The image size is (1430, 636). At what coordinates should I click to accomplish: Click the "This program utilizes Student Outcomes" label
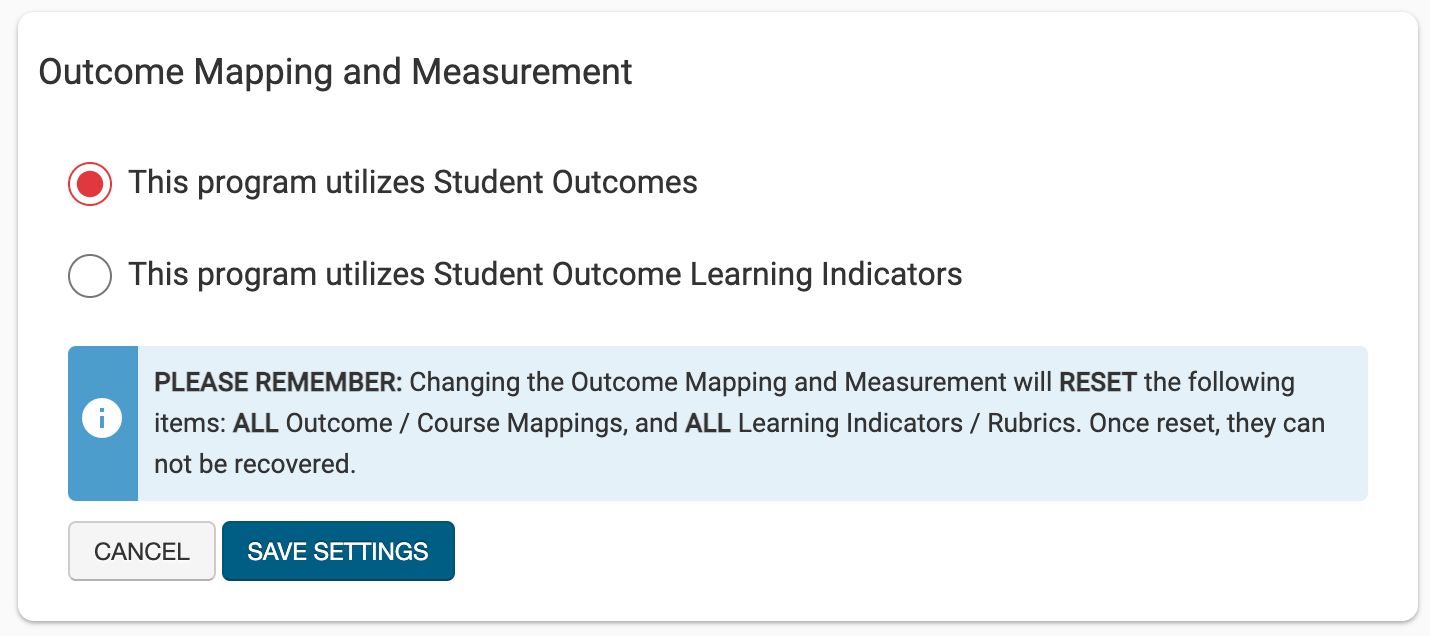pyautogui.click(x=412, y=183)
